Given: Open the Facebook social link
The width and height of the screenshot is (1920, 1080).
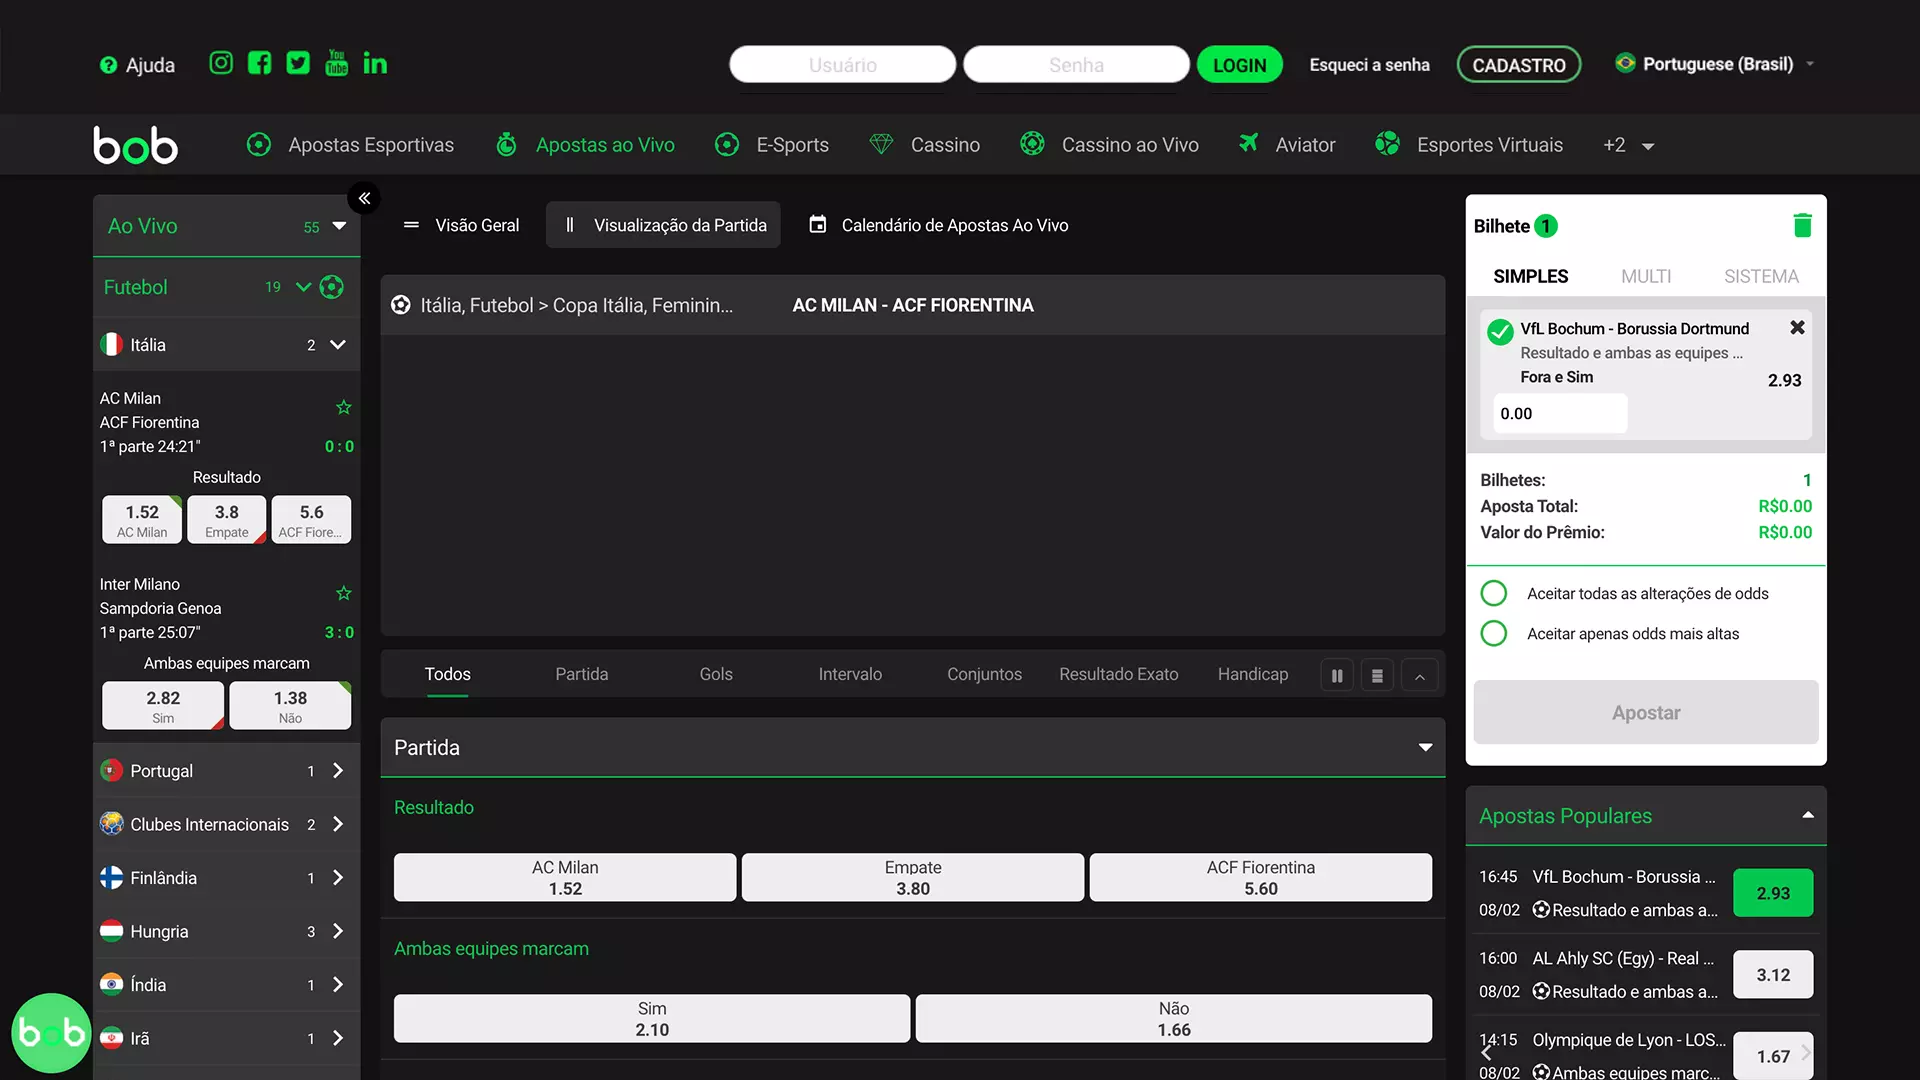Looking at the screenshot, I should coord(259,63).
